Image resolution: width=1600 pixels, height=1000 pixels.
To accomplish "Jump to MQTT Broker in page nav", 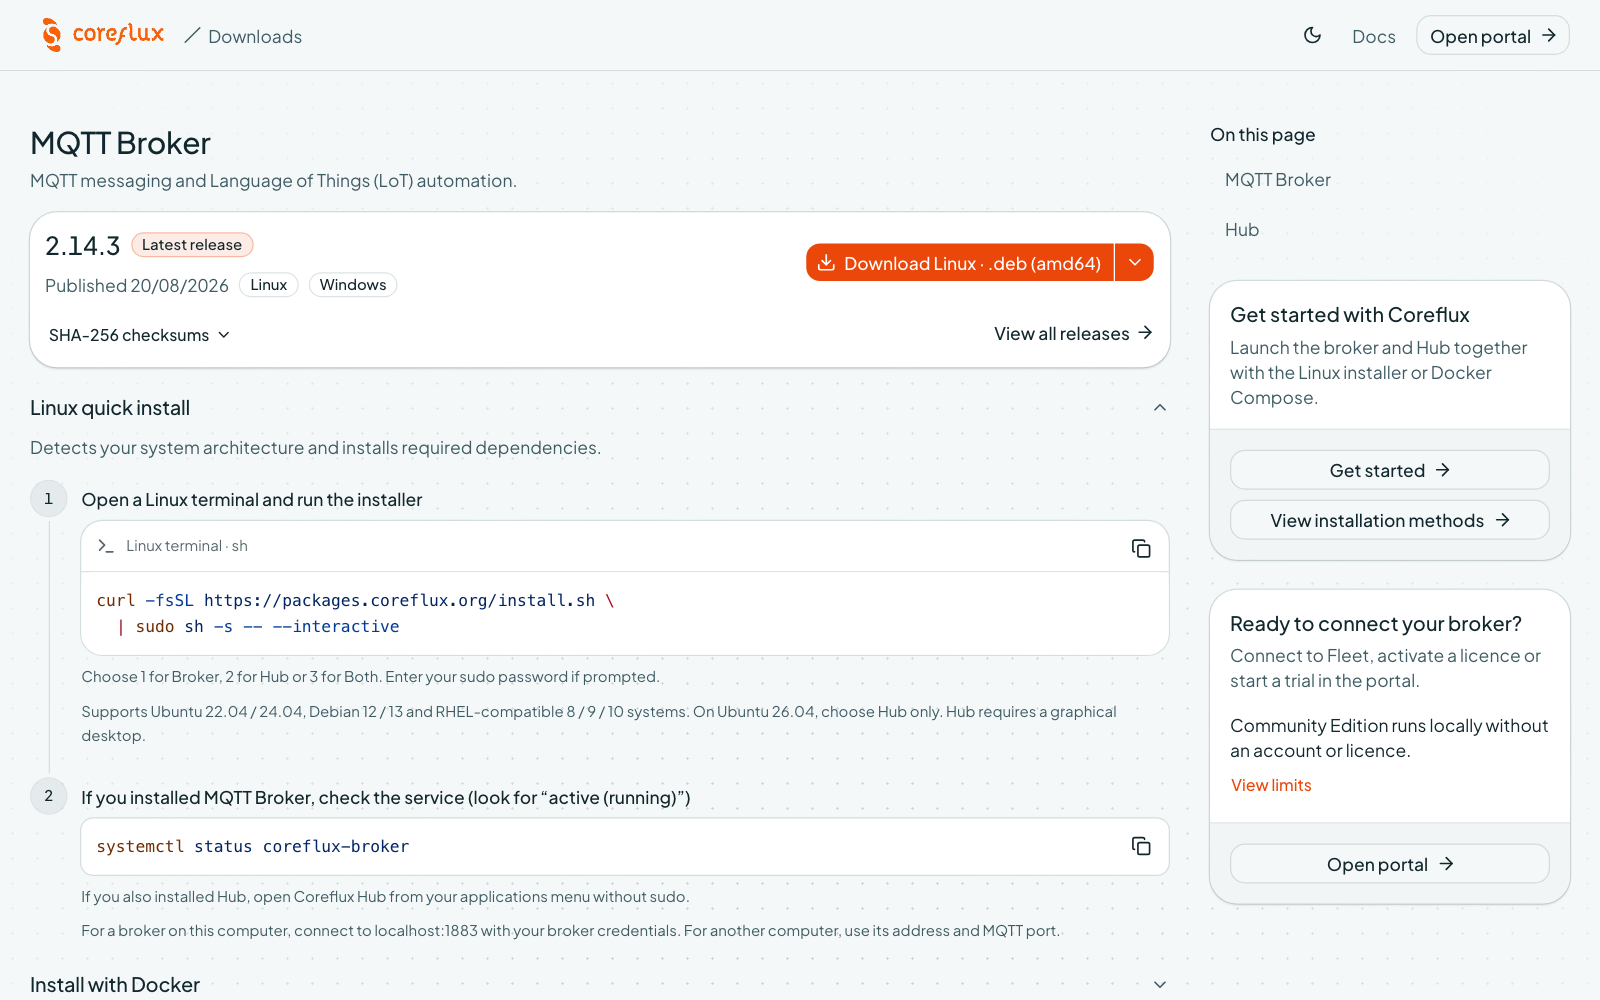I will [x=1278, y=180].
